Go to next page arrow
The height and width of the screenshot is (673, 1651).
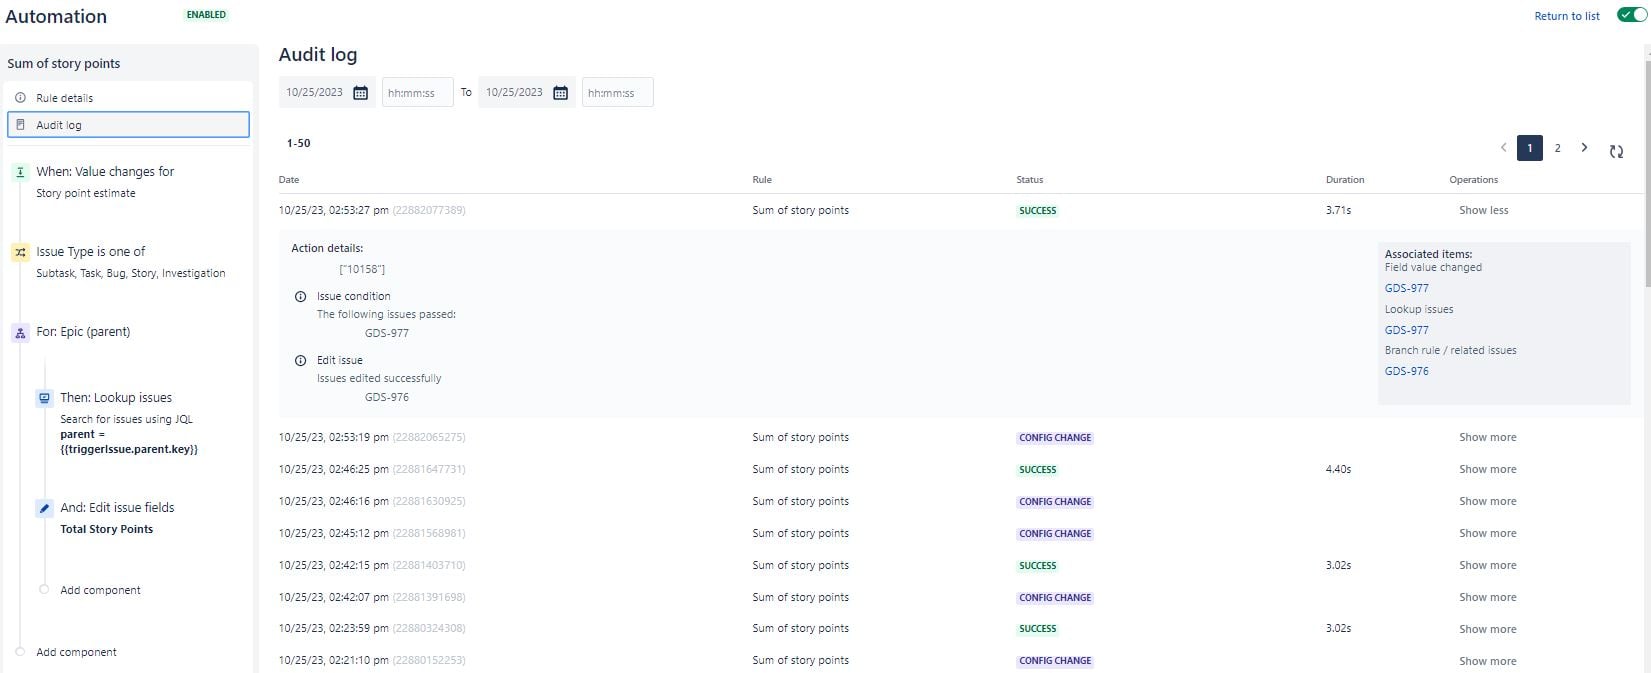point(1584,148)
